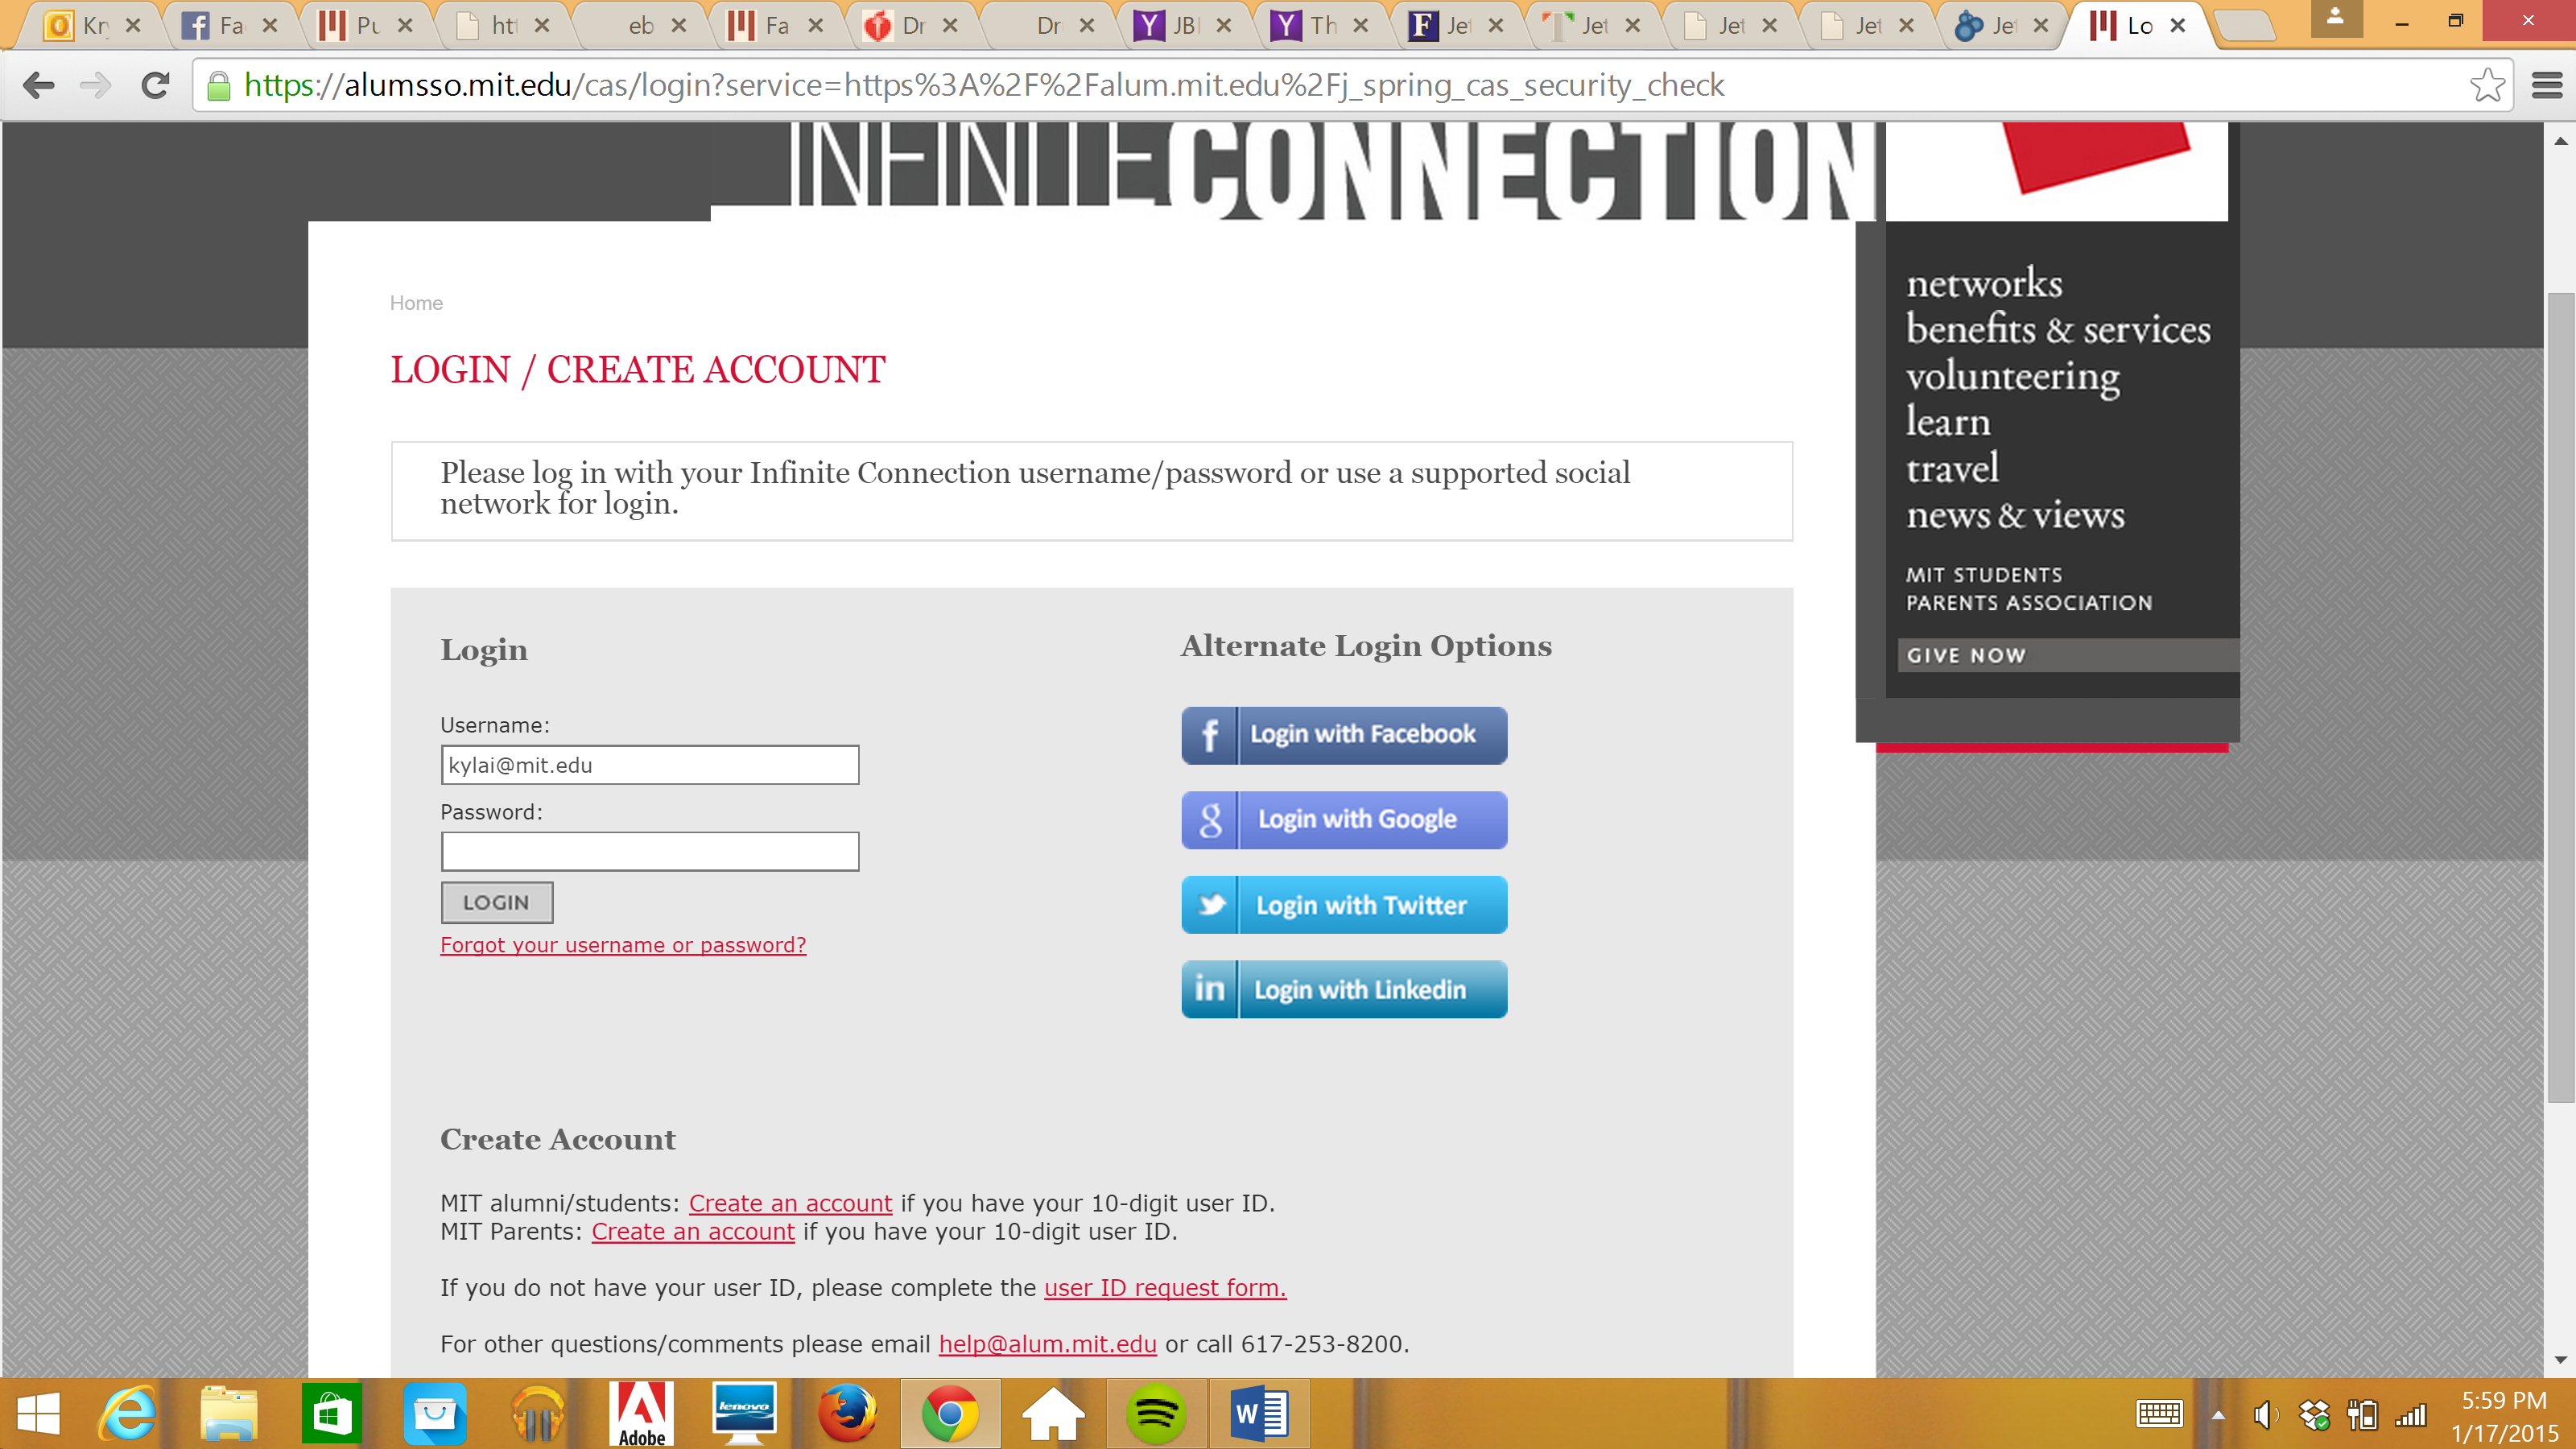
Task: Click the page vertical scrollbar thumb
Action: [2560, 697]
